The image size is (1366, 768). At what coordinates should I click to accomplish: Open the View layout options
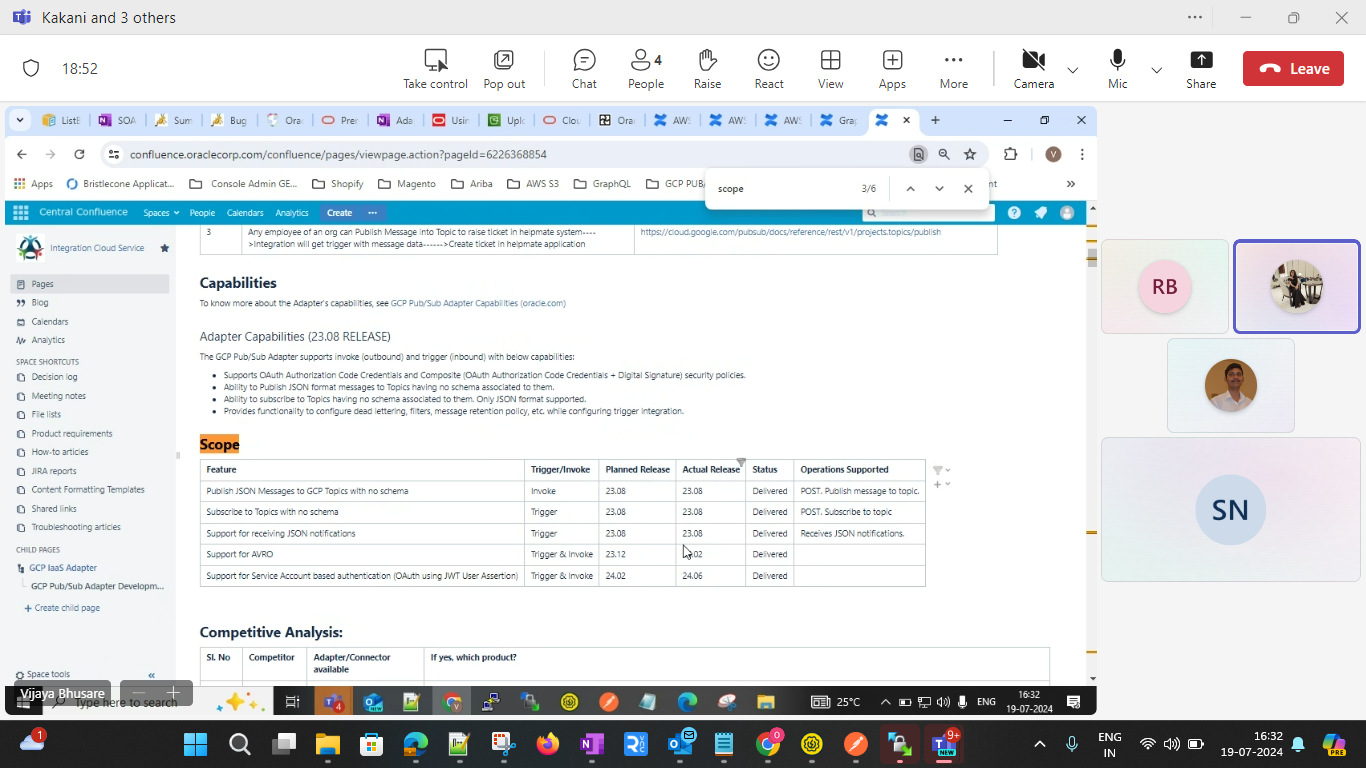pyautogui.click(x=830, y=69)
